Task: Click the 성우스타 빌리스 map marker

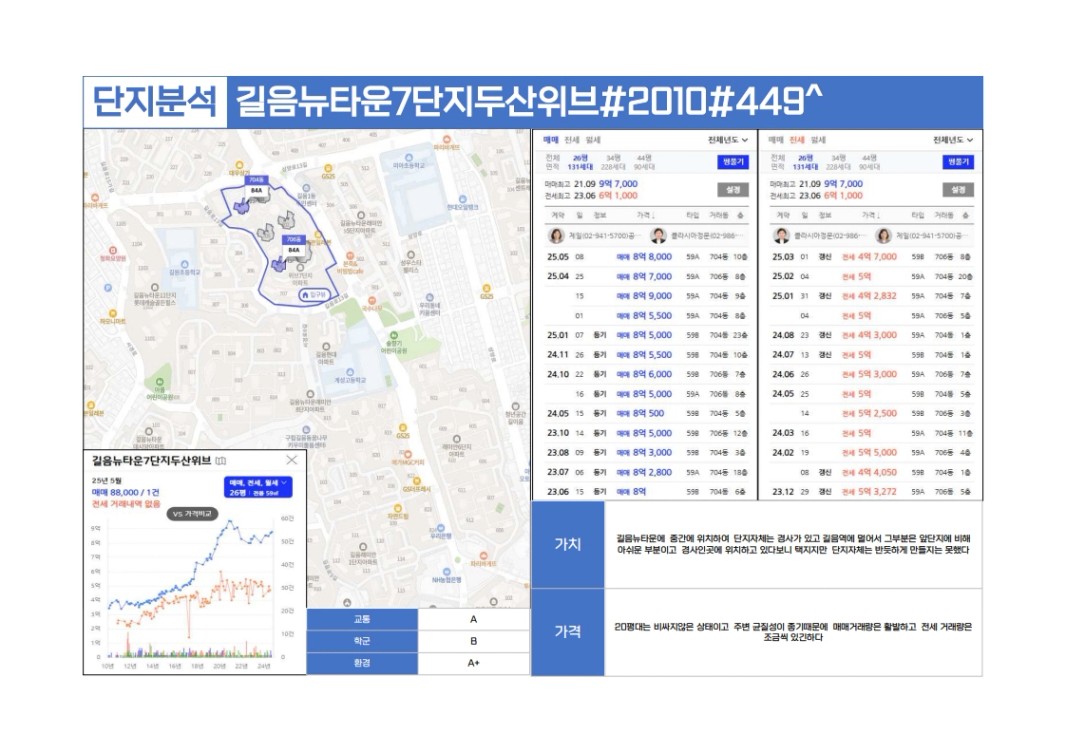Action: (x=411, y=262)
